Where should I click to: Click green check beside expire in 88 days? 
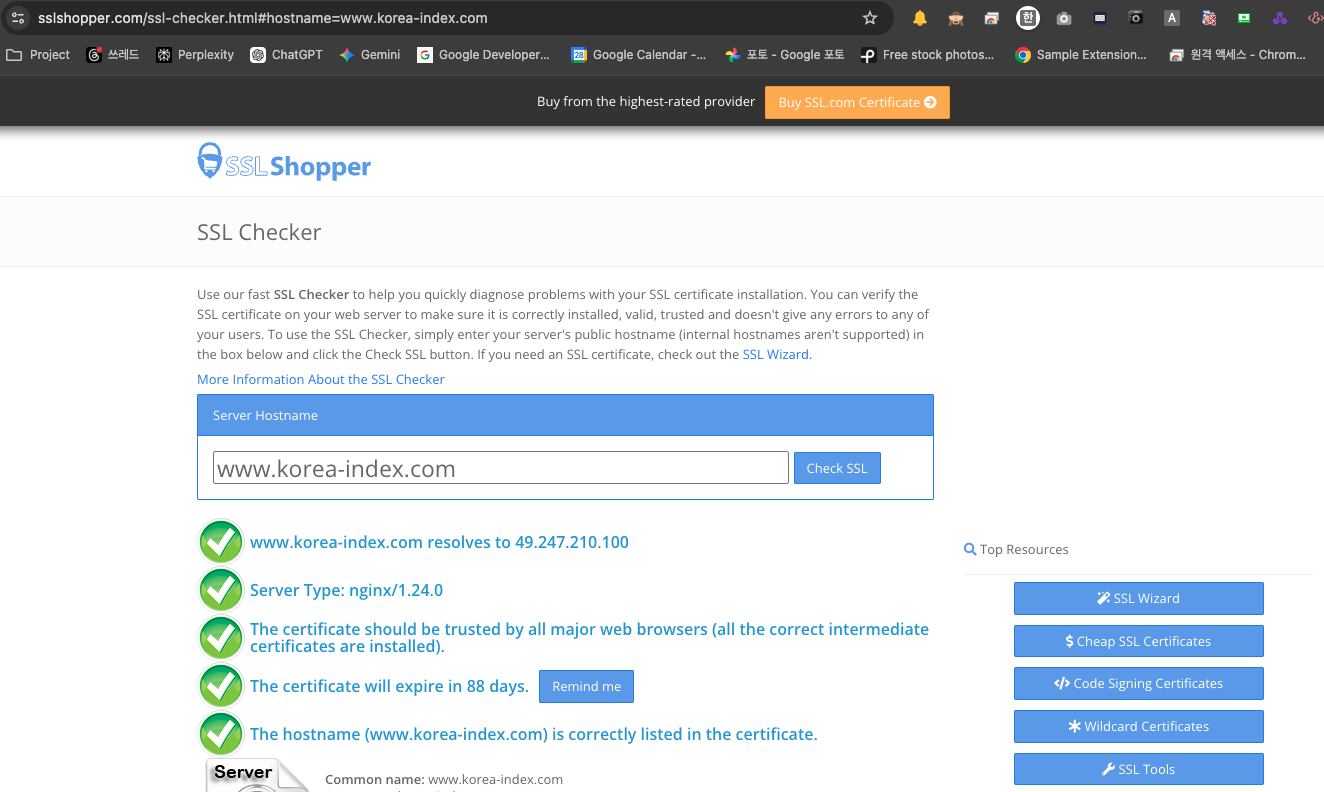221,686
